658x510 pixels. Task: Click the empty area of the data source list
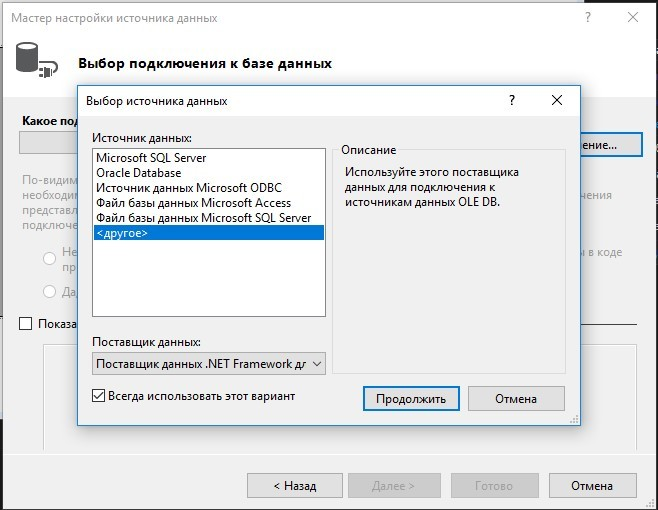coord(209,277)
